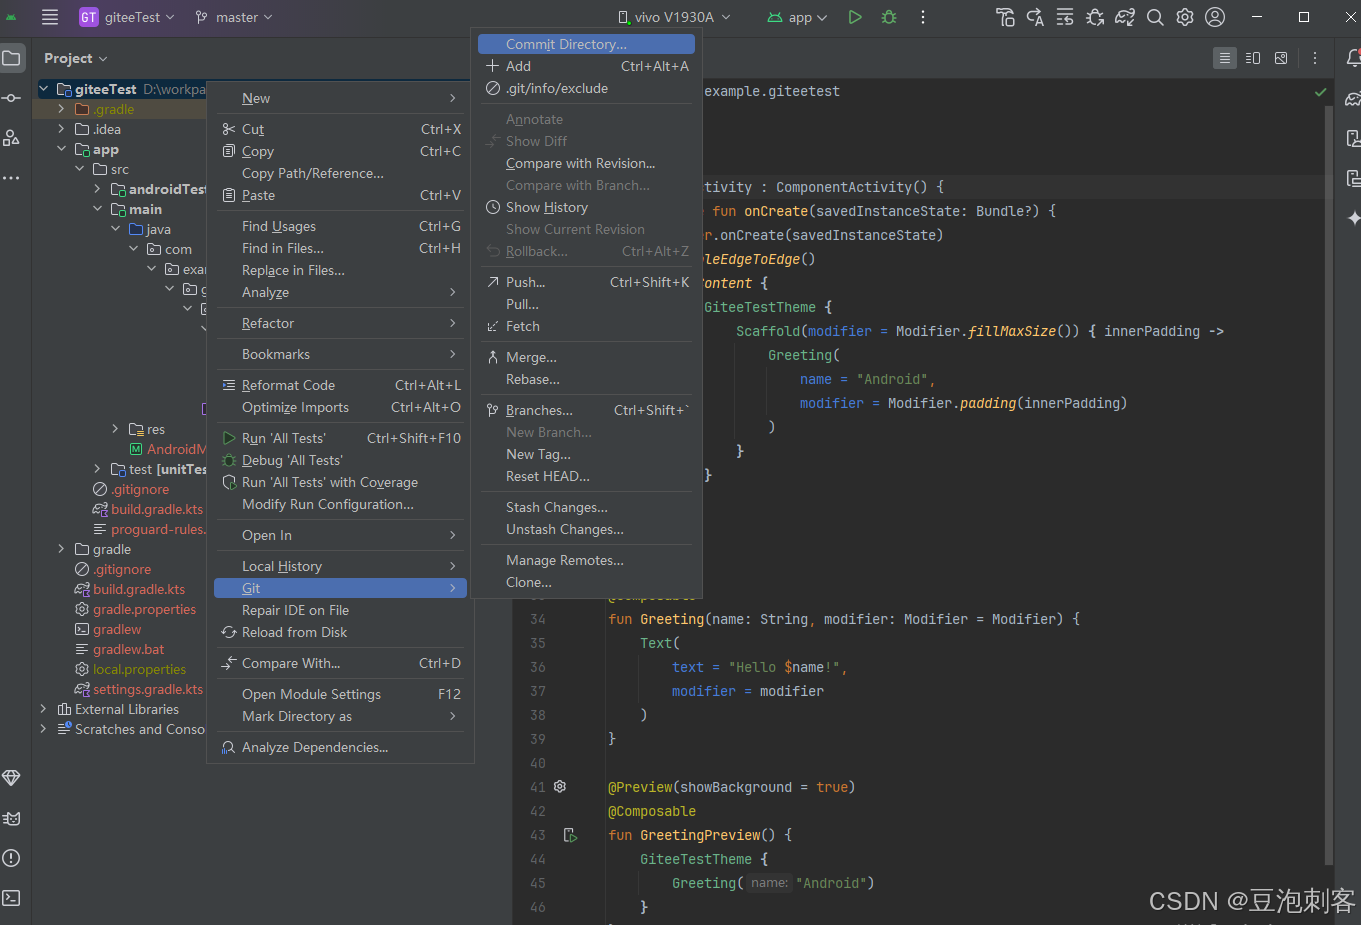Open search everywhere with the magnifier icon
The height and width of the screenshot is (925, 1361).
pyautogui.click(x=1153, y=17)
